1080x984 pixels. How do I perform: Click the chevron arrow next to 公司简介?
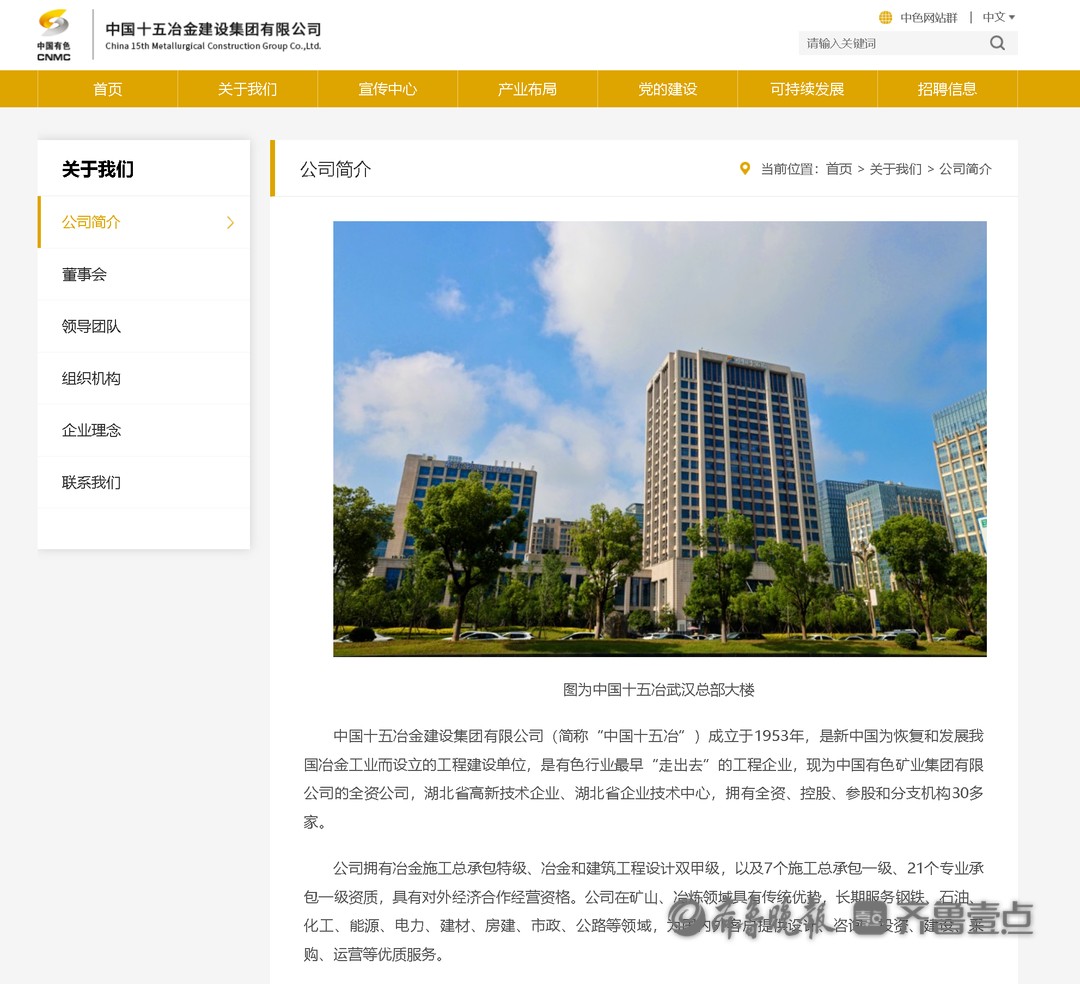point(230,222)
